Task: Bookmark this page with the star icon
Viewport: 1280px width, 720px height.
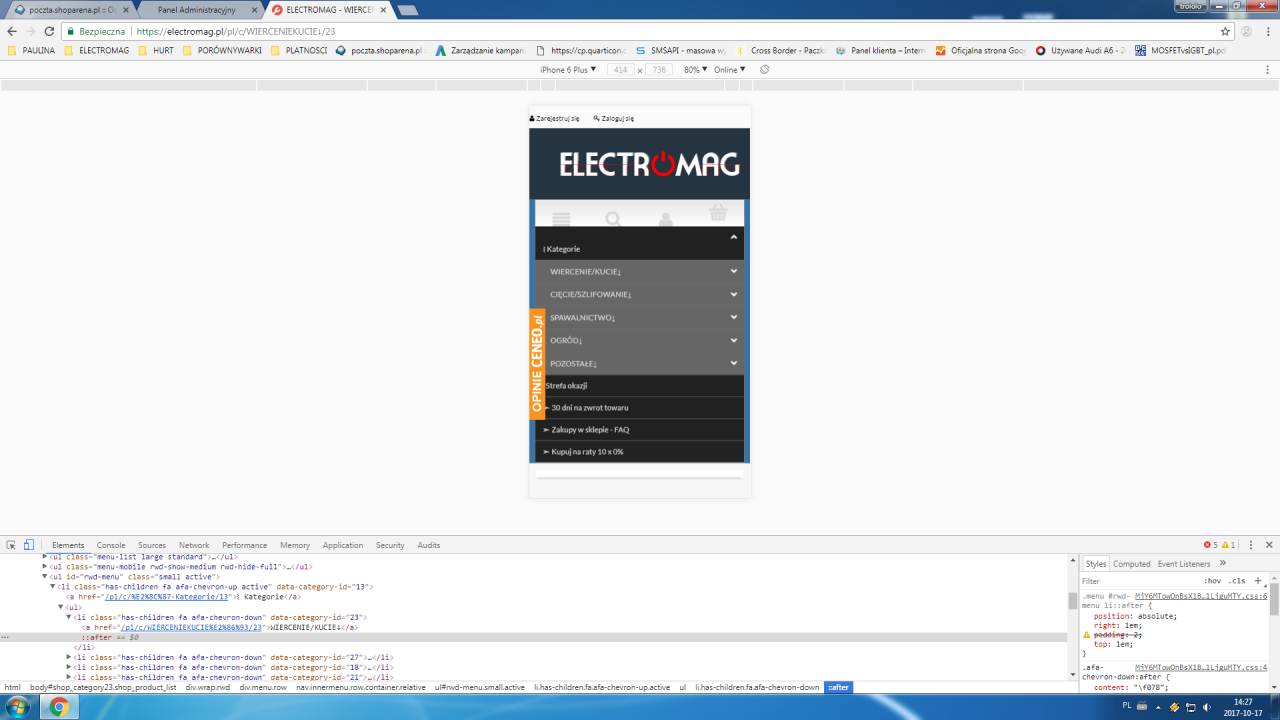Action: [1225, 31]
